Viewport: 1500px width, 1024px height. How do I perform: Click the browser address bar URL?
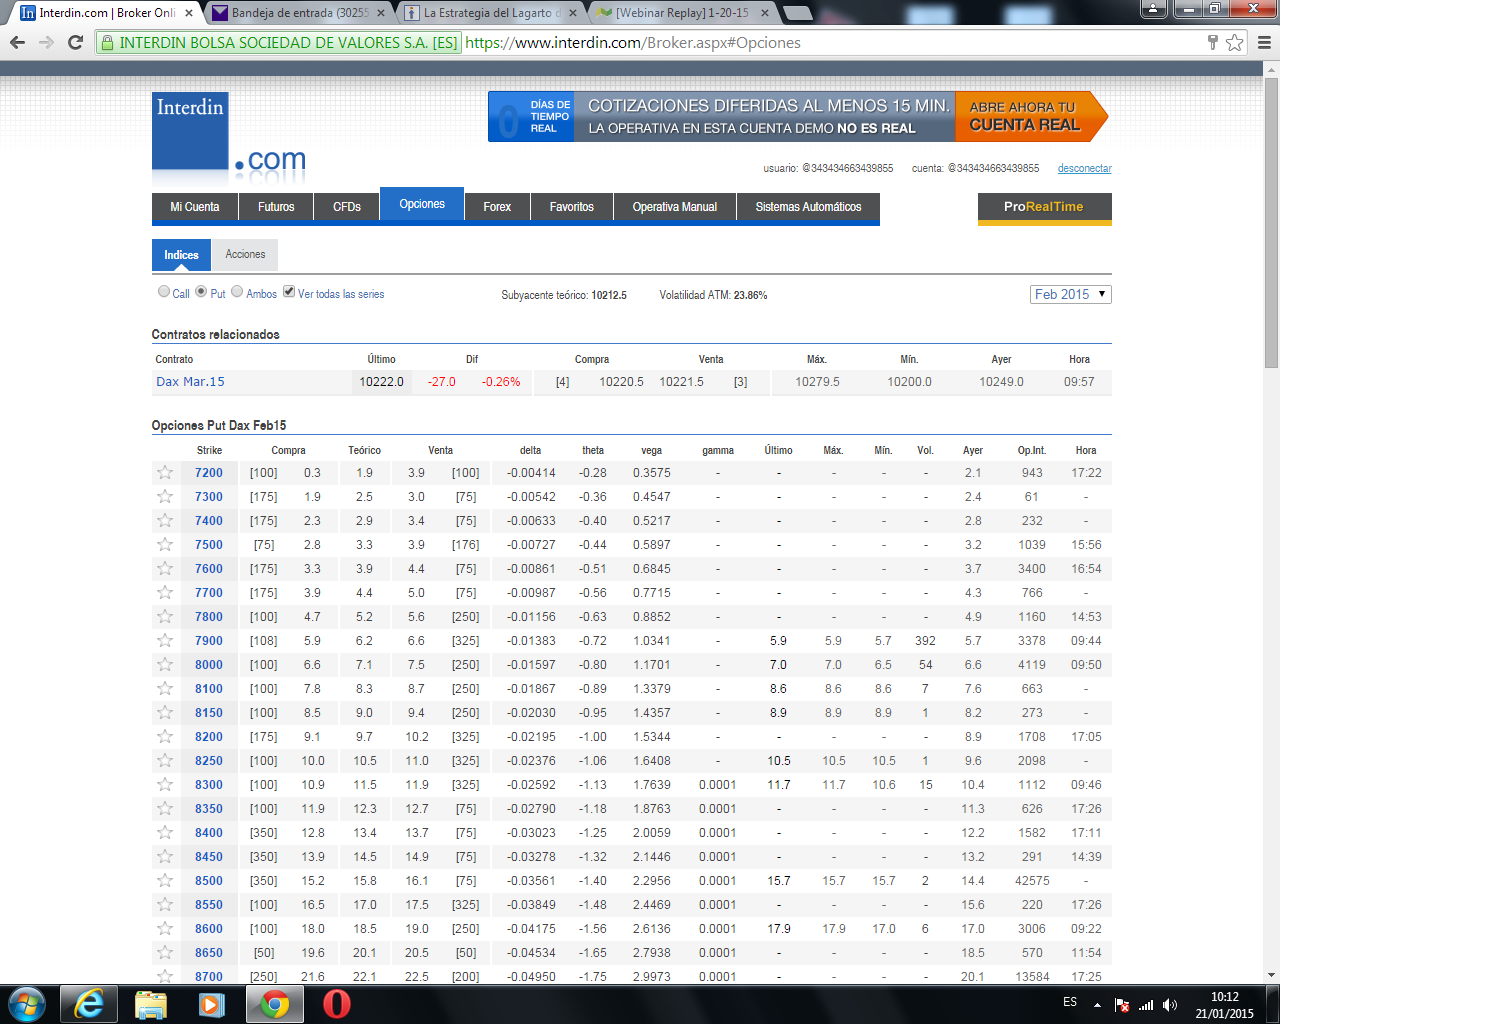coord(633,43)
